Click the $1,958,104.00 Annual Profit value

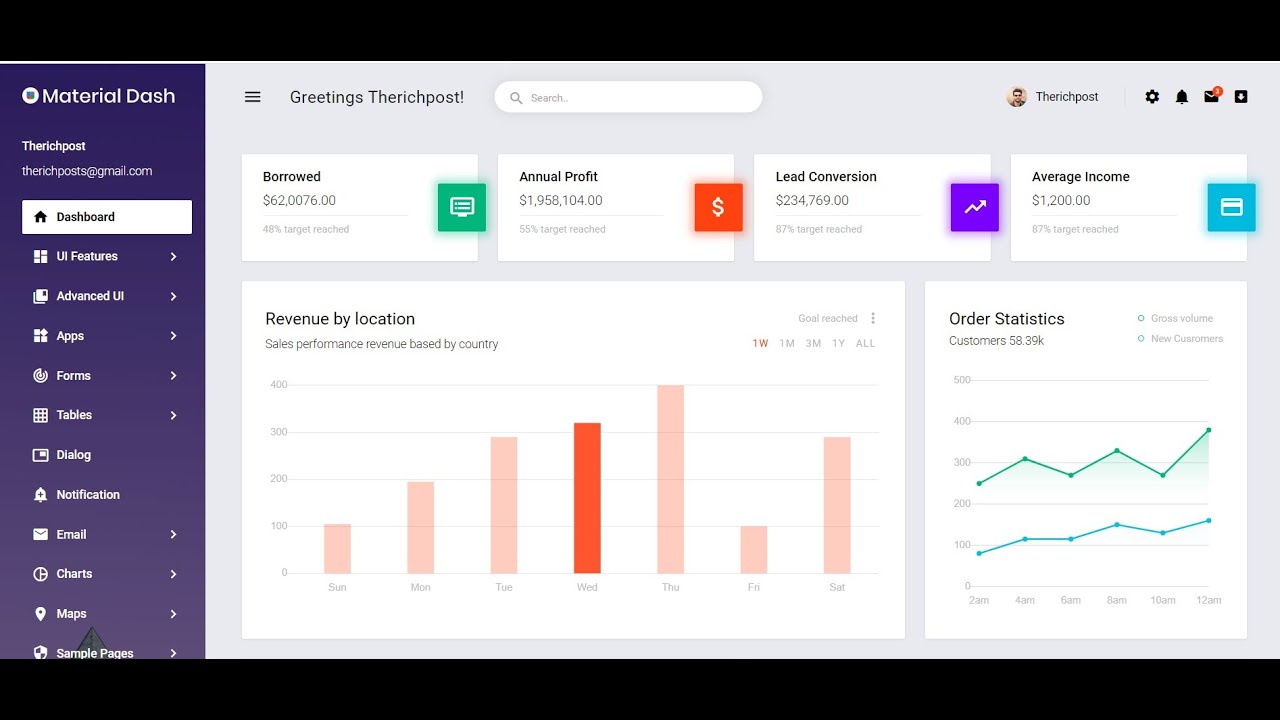pyautogui.click(x=561, y=200)
